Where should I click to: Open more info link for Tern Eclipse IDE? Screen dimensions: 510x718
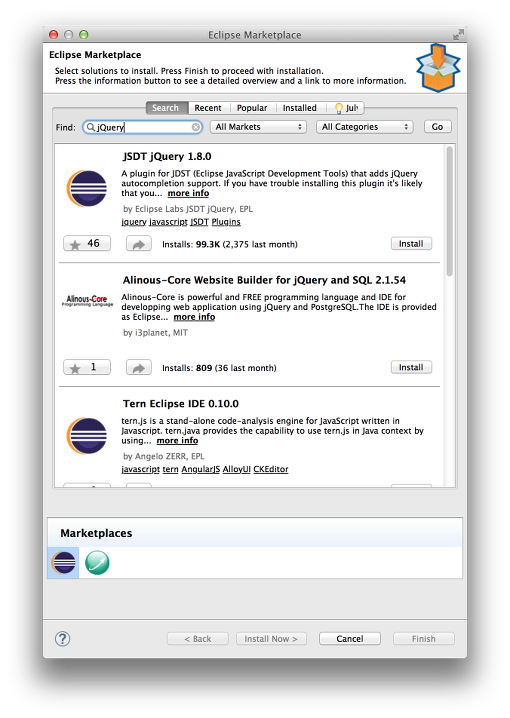[x=177, y=441]
